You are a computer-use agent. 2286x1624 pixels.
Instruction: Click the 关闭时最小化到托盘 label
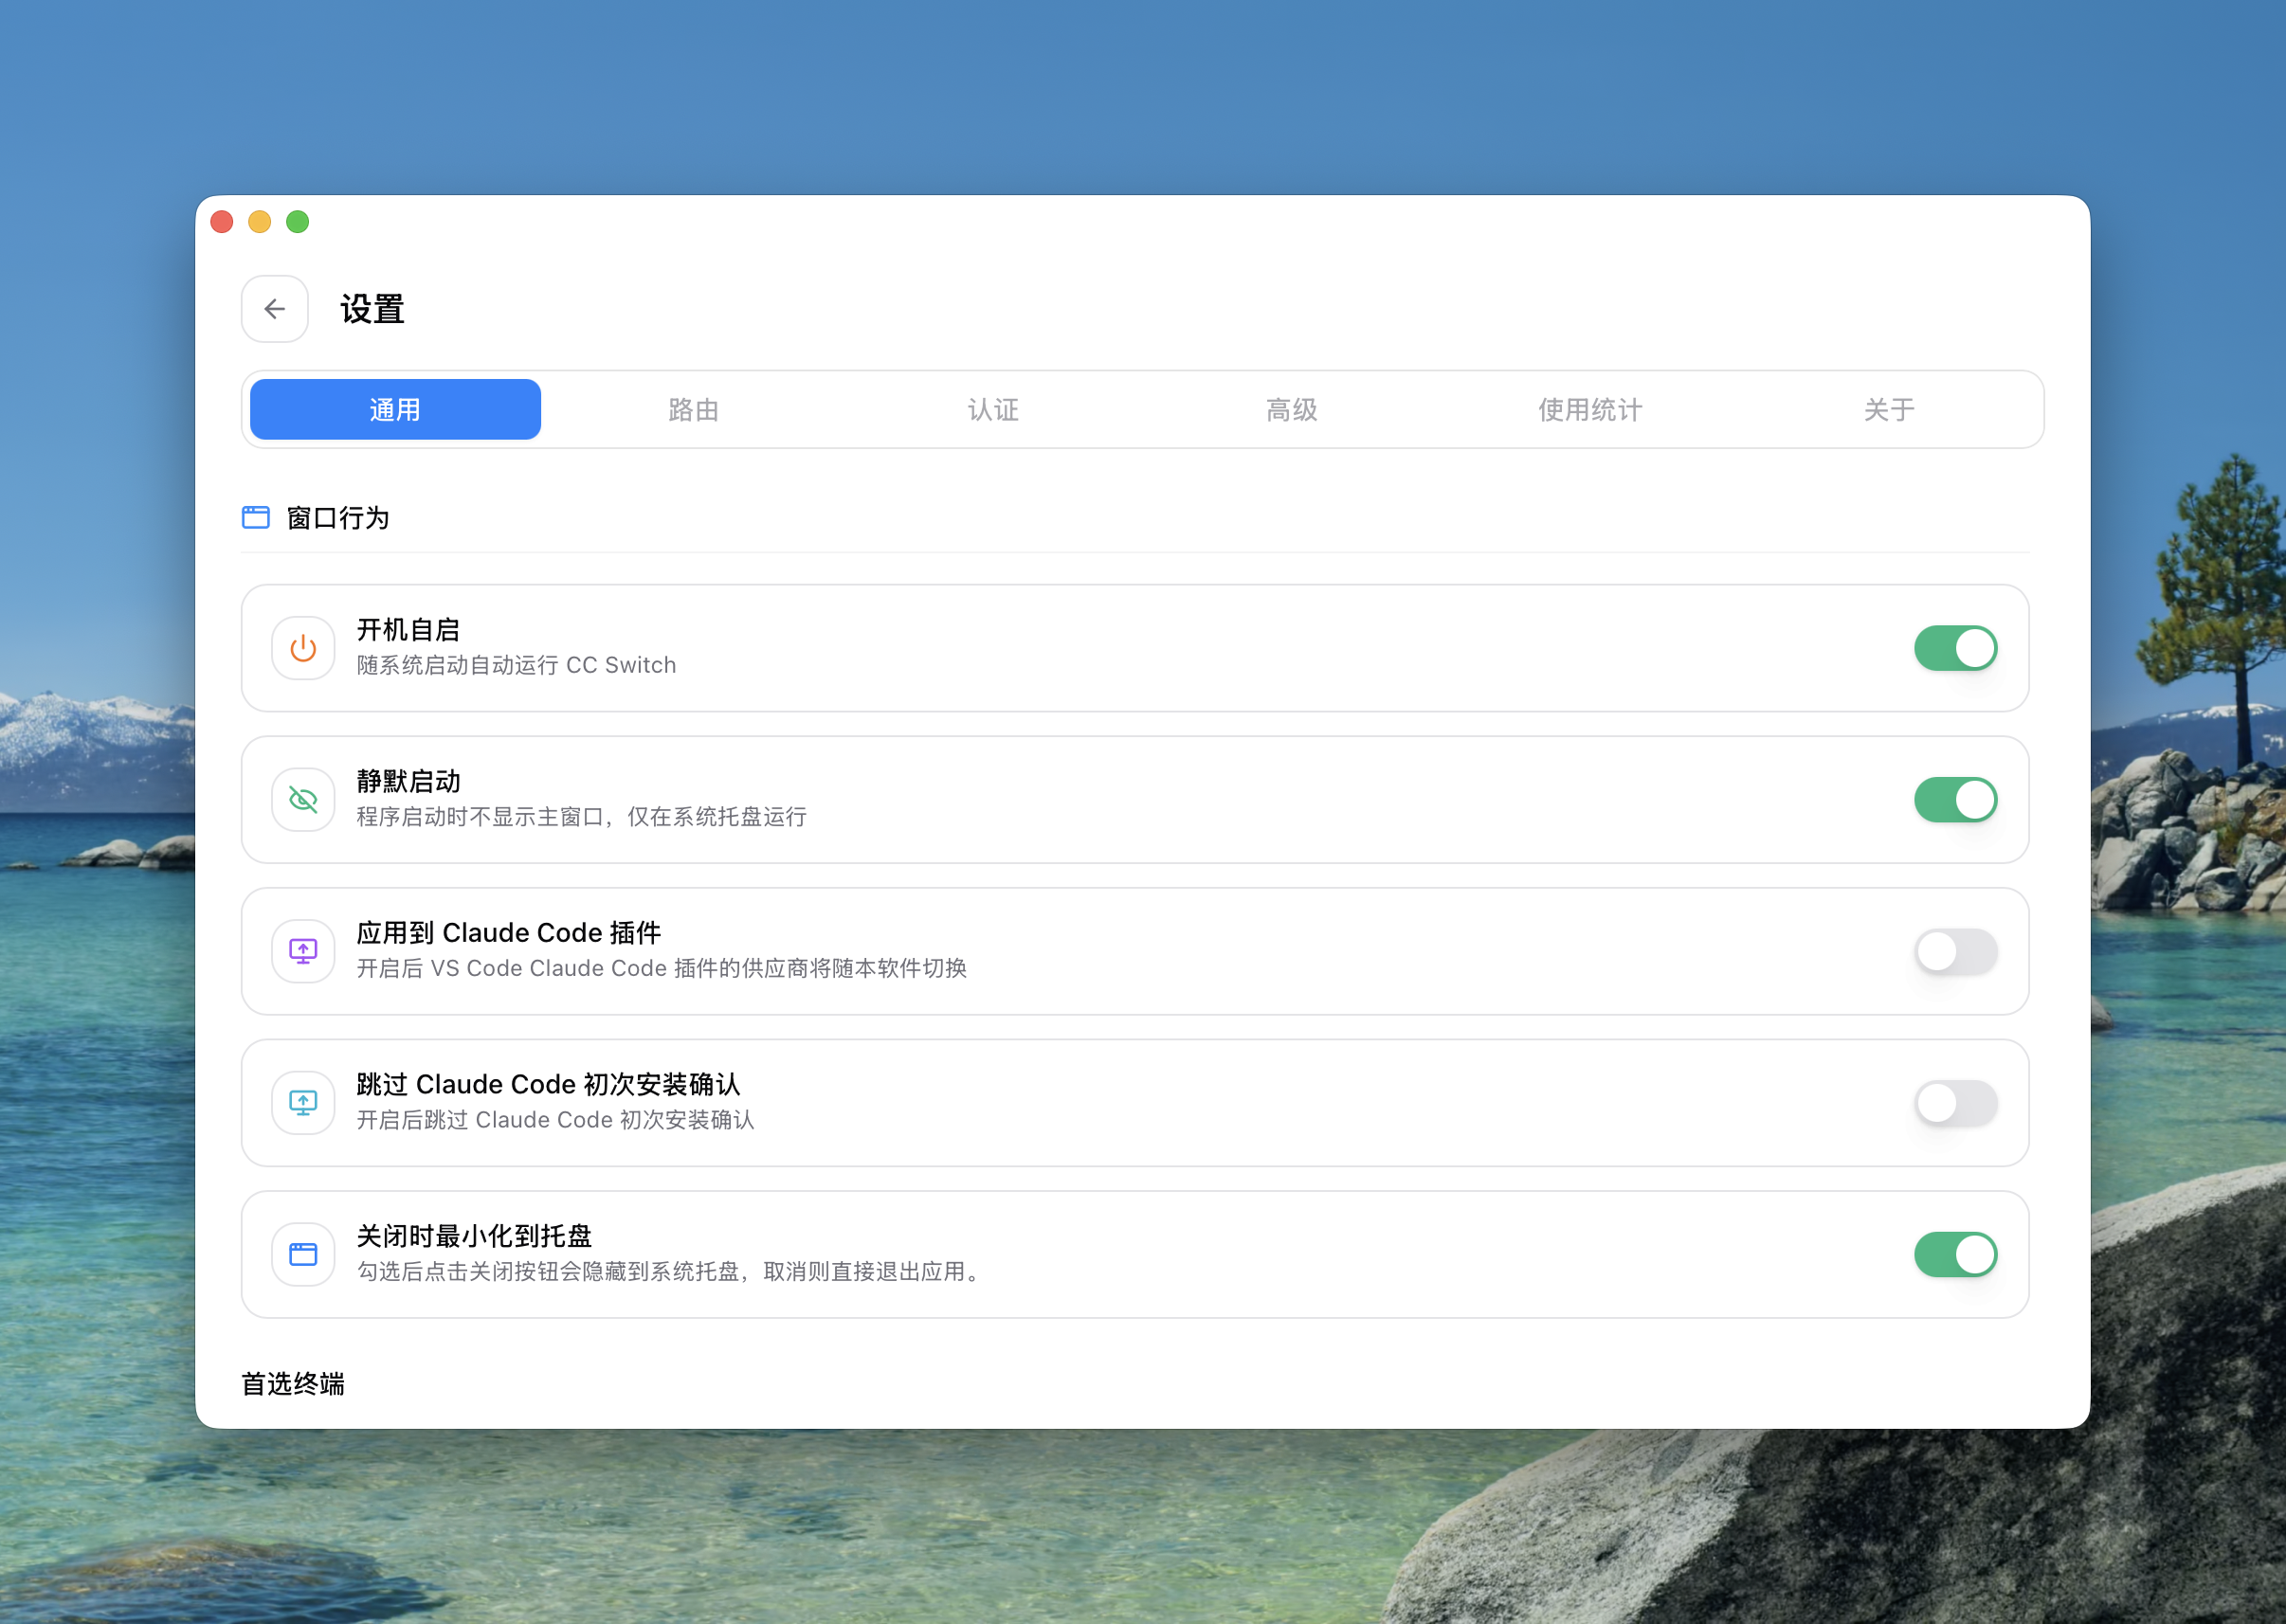tap(474, 1236)
